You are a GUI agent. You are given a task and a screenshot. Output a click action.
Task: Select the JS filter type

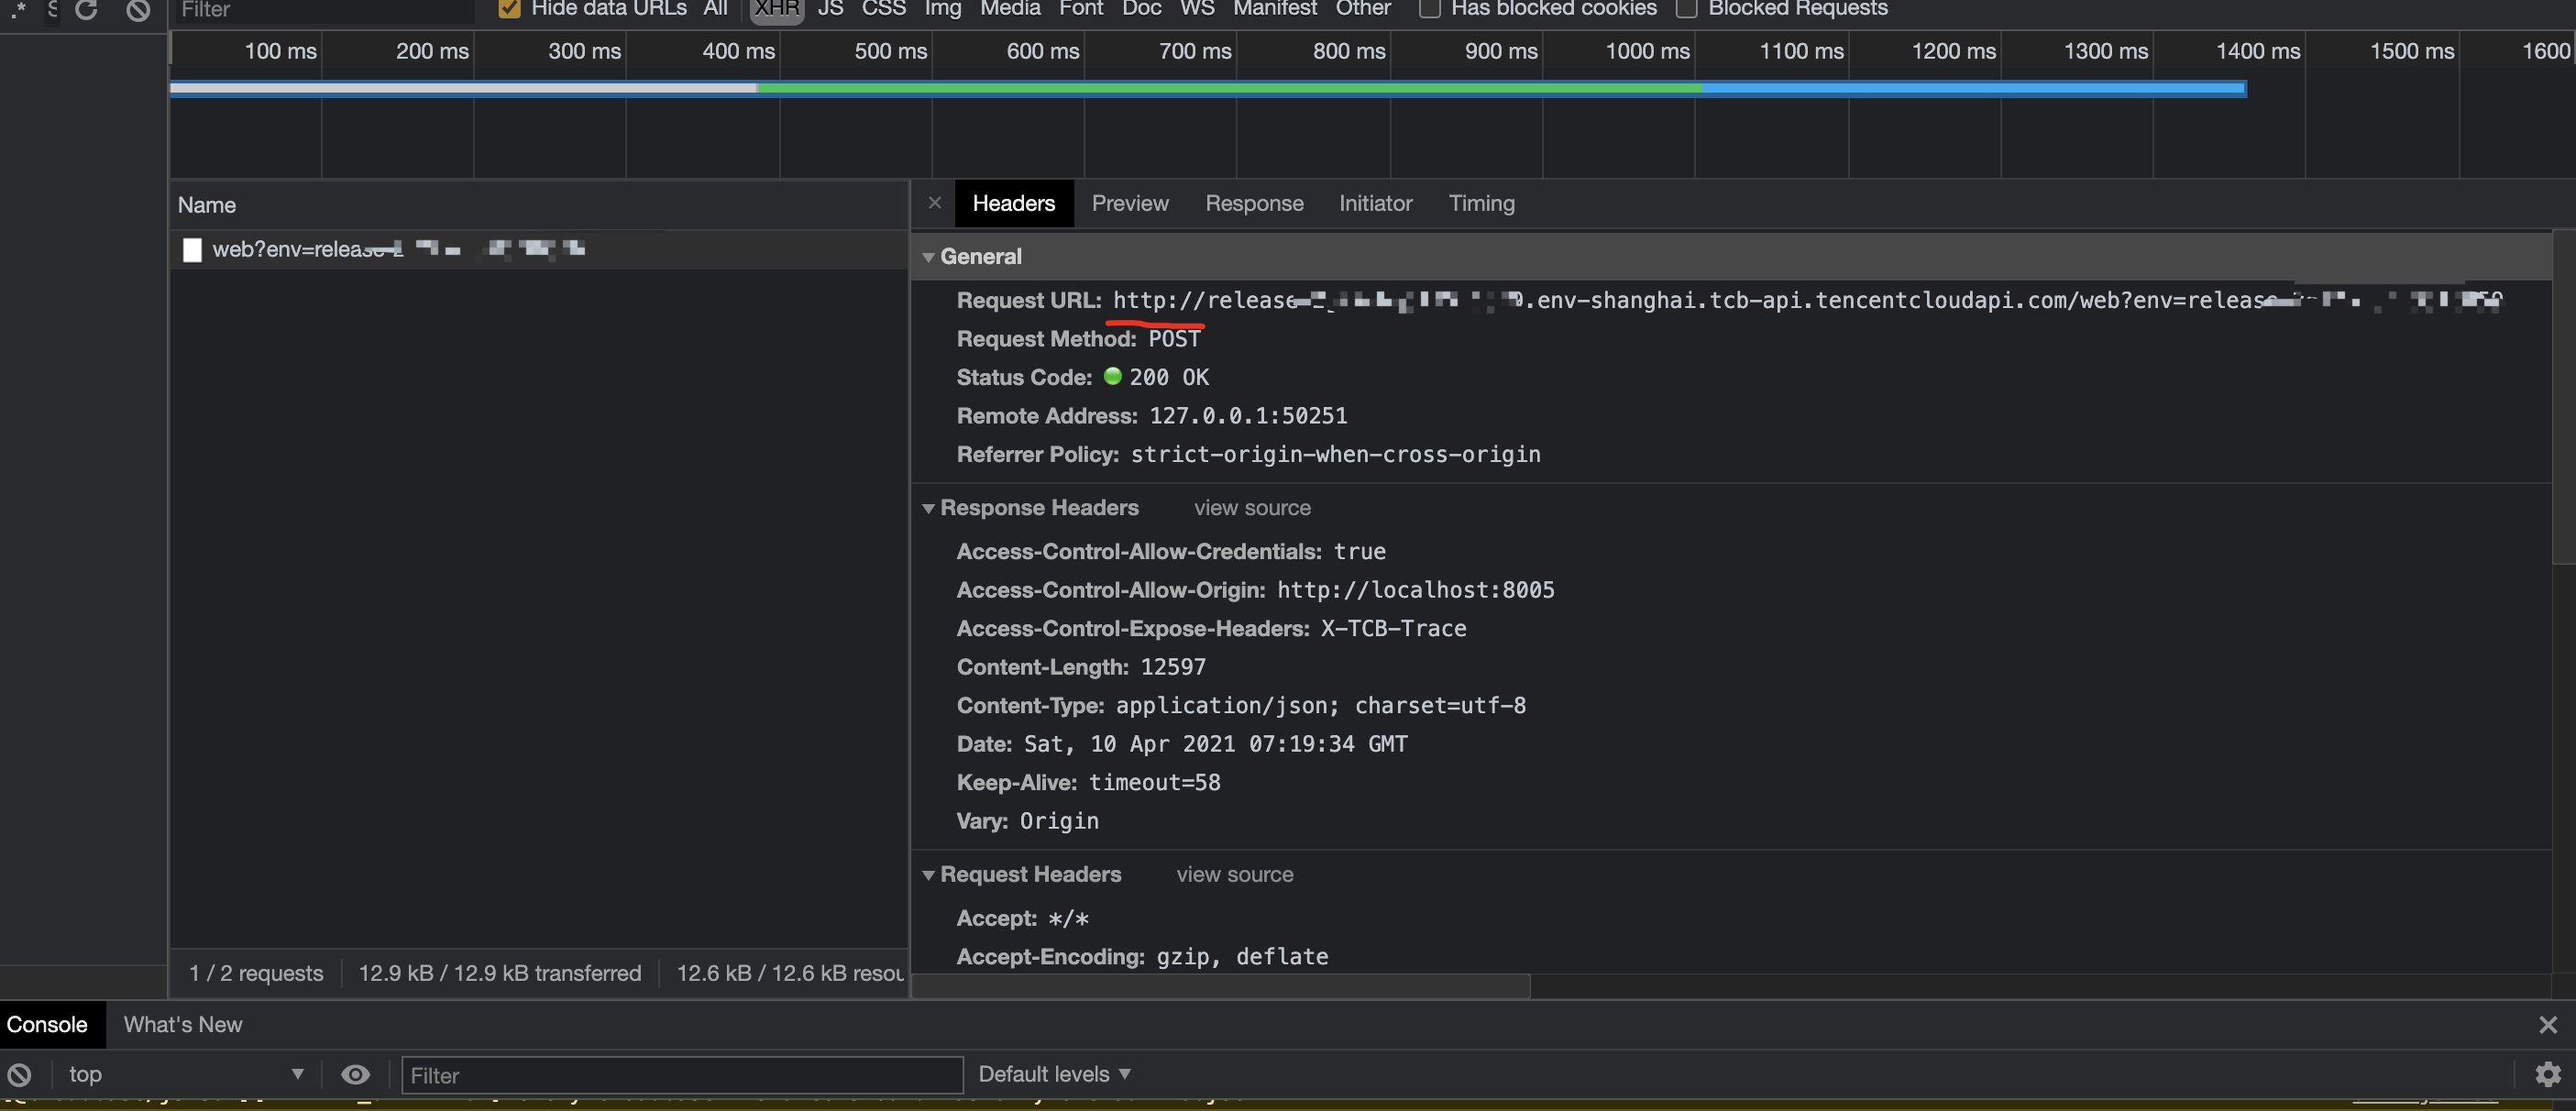point(829,9)
